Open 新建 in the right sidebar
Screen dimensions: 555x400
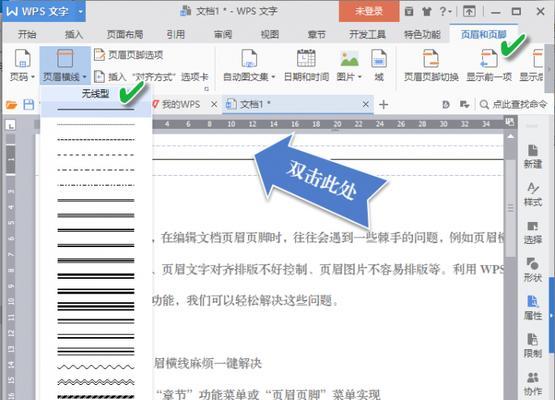click(x=533, y=156)
